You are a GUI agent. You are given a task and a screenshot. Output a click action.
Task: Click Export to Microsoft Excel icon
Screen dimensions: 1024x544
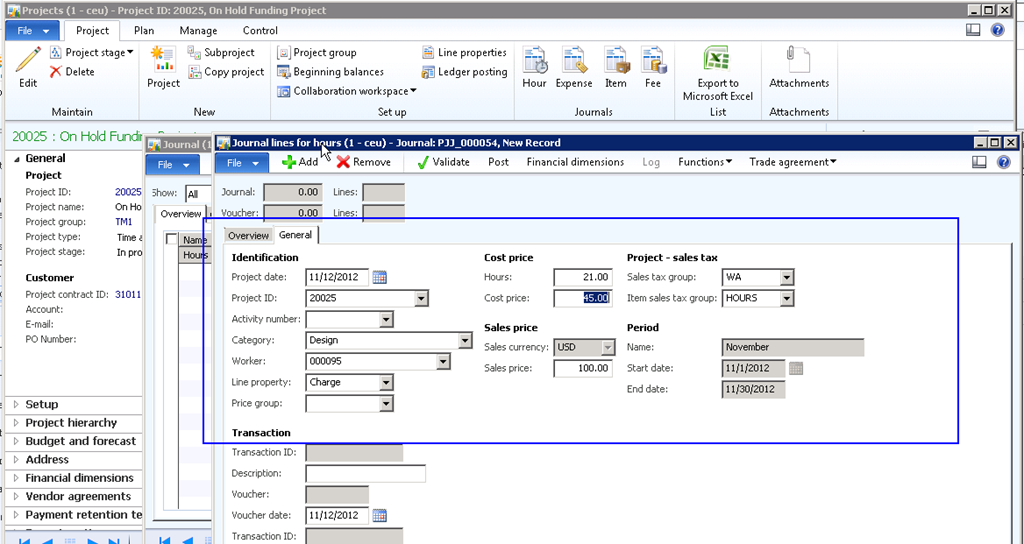(x=717, y=59)
